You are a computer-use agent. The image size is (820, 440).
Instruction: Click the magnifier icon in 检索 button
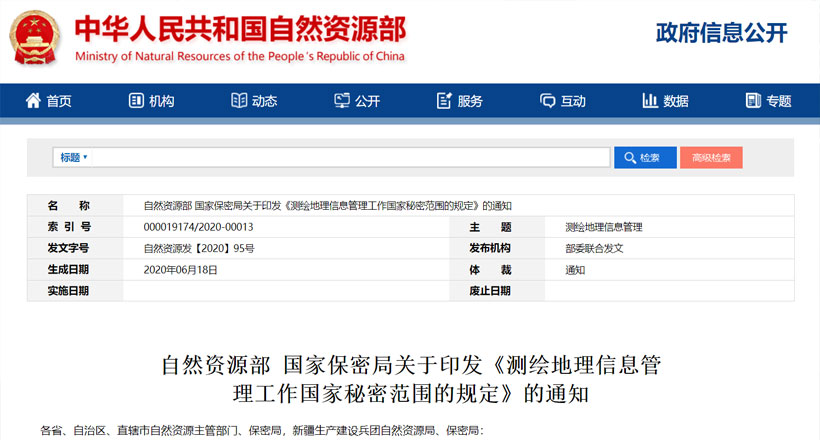click(x=630, y=157)
